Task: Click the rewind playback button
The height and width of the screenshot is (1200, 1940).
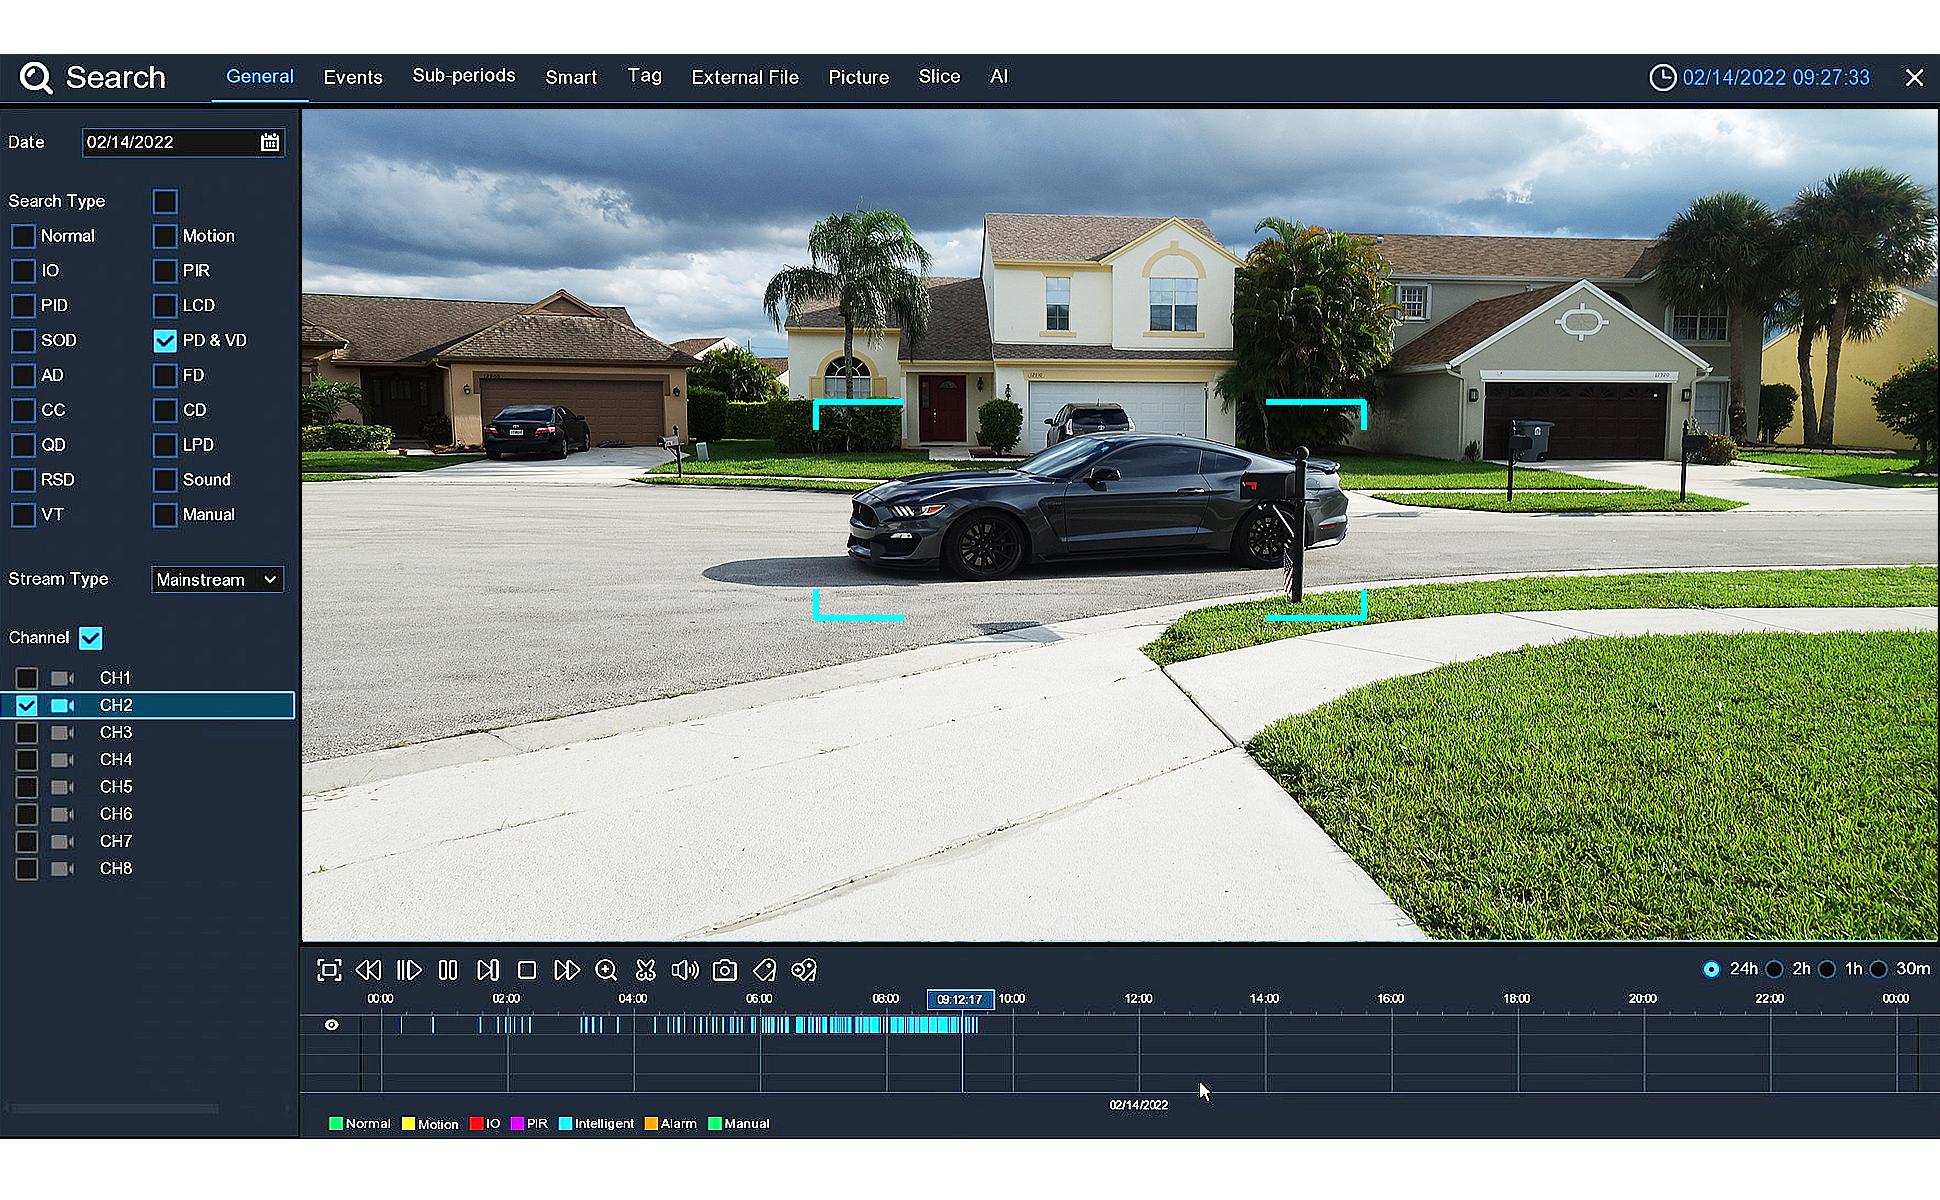Action: click(368, 970)
